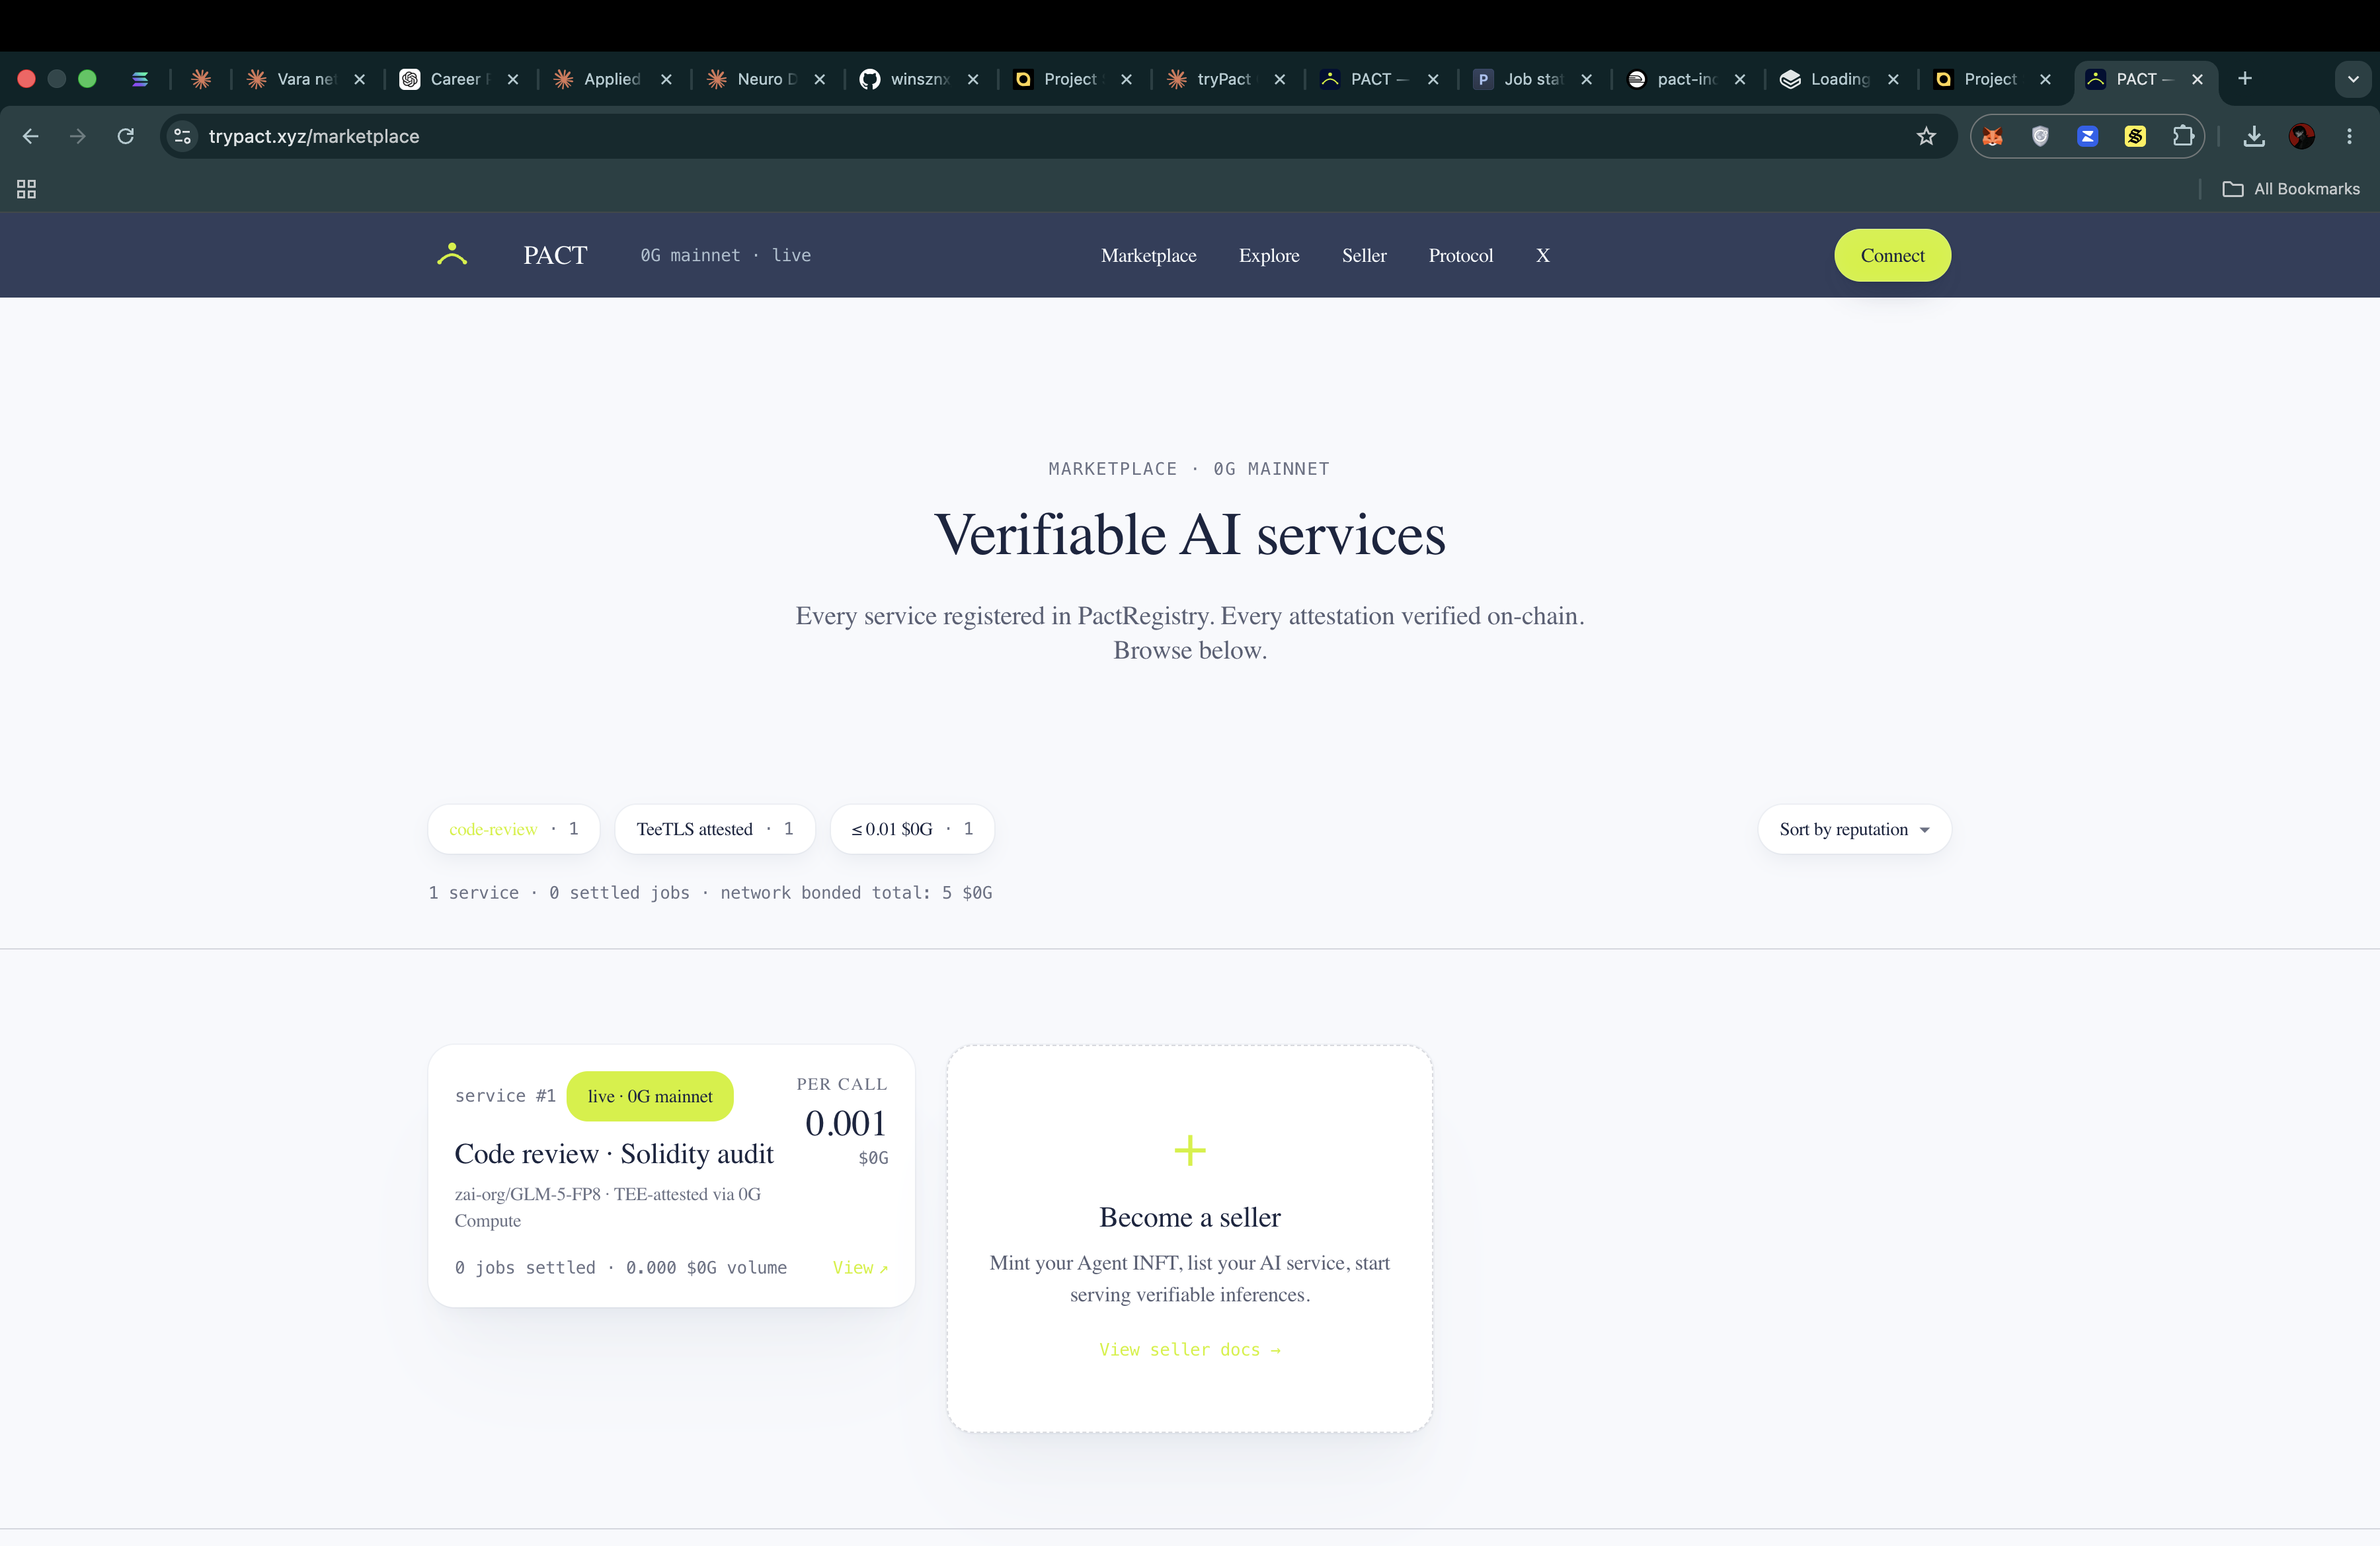The image size is (2380, 1546).
Task: Open a new browser tab
Action: [x=2245, y=78]
